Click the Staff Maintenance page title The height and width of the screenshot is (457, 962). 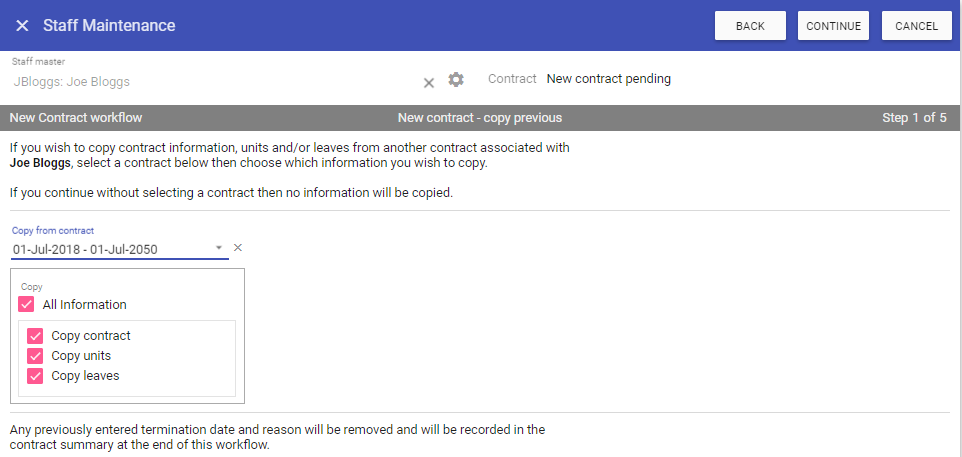coord(109,26)
